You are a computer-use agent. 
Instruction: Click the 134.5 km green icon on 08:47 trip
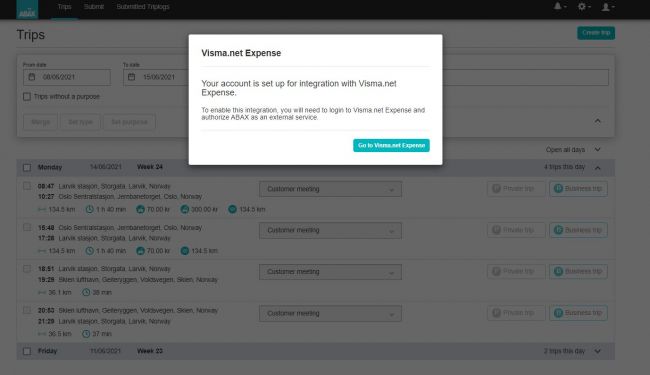(x=233, y=209)
